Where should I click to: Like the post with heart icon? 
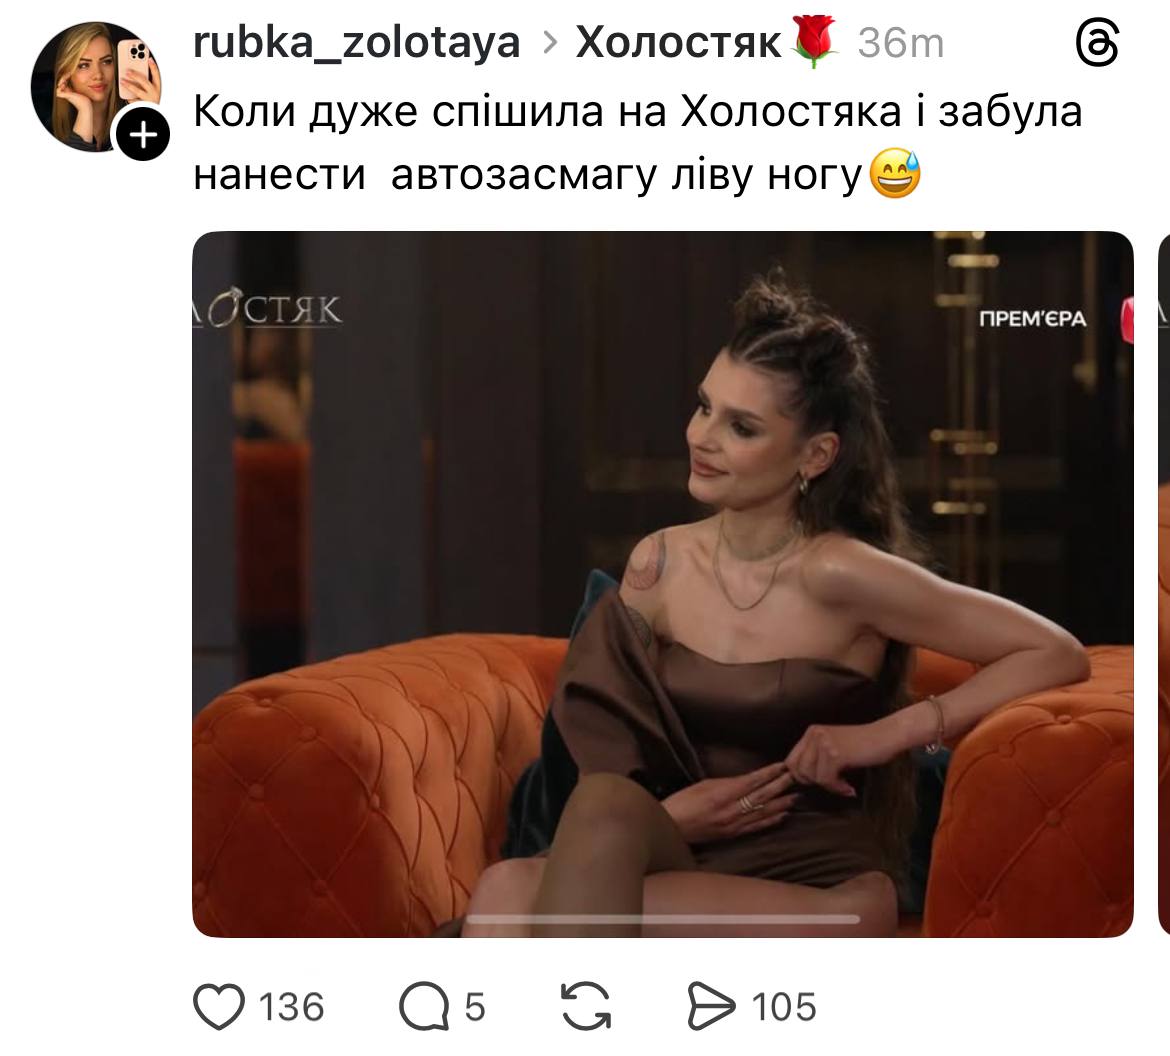pos(219,1006)
